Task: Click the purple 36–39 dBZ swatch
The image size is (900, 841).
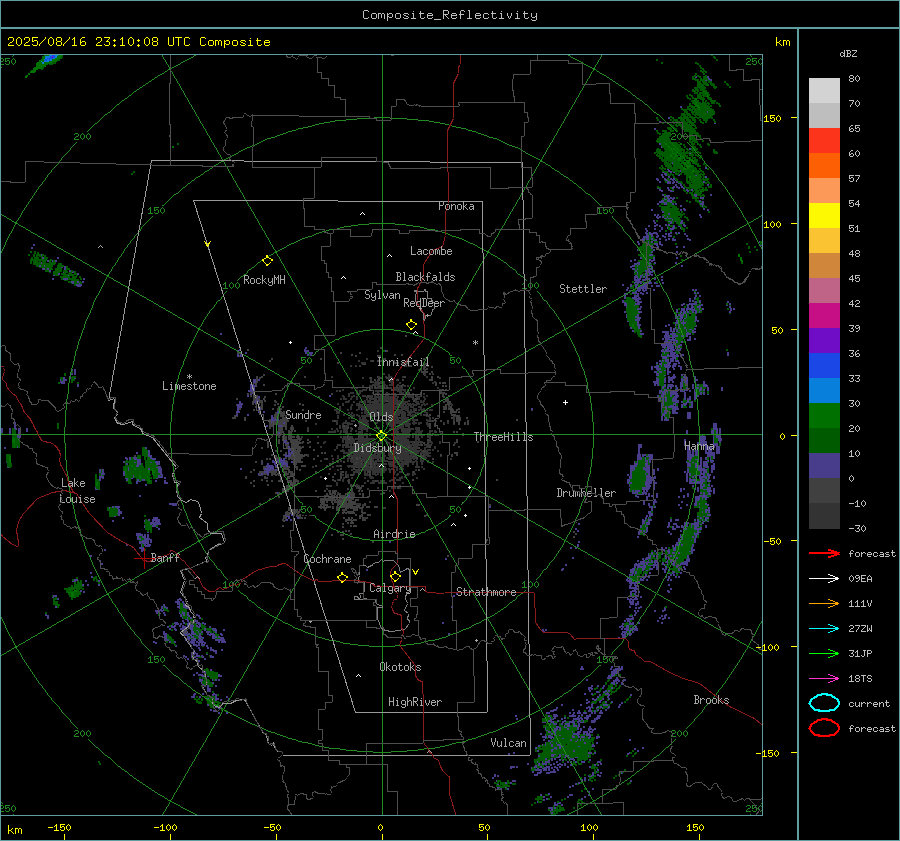Action: (824, 341)
